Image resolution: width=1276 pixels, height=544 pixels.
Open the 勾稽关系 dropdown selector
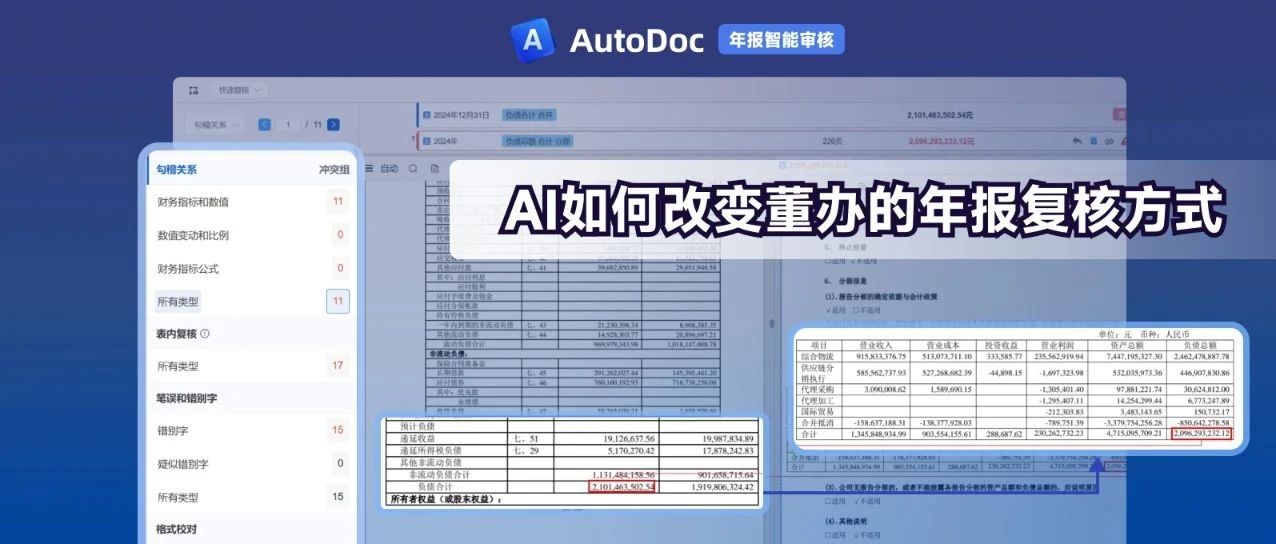tap(216, 125)
